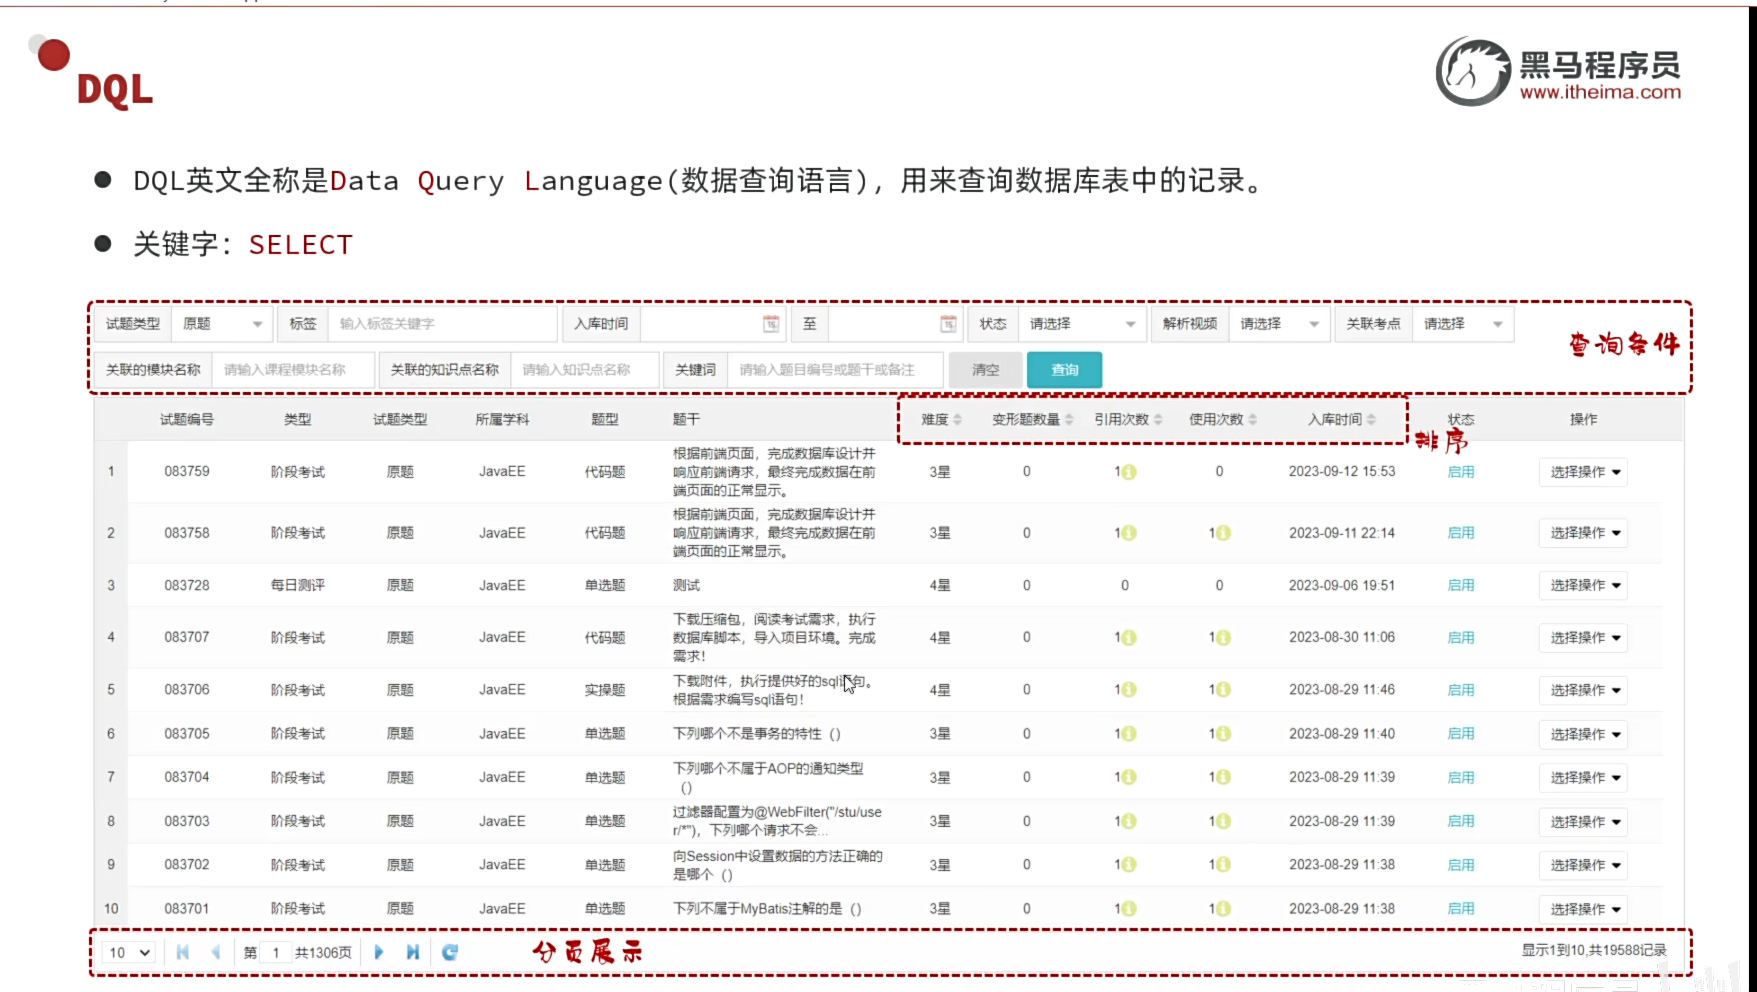Screen dimensions: 1757x992
Task: Open the 状态 请选择 dropdown
Action: click(x=1081, y=323)
